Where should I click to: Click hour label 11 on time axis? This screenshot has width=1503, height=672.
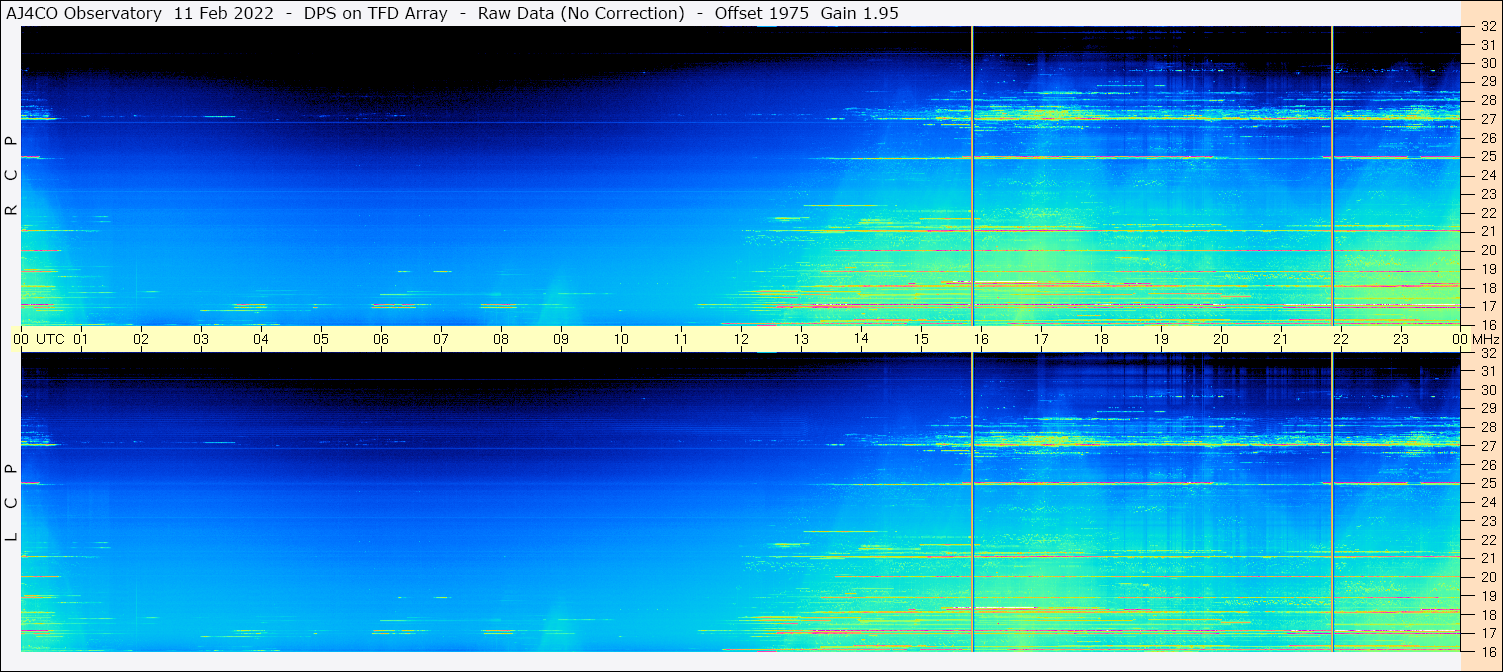click(x=681, y=339)
